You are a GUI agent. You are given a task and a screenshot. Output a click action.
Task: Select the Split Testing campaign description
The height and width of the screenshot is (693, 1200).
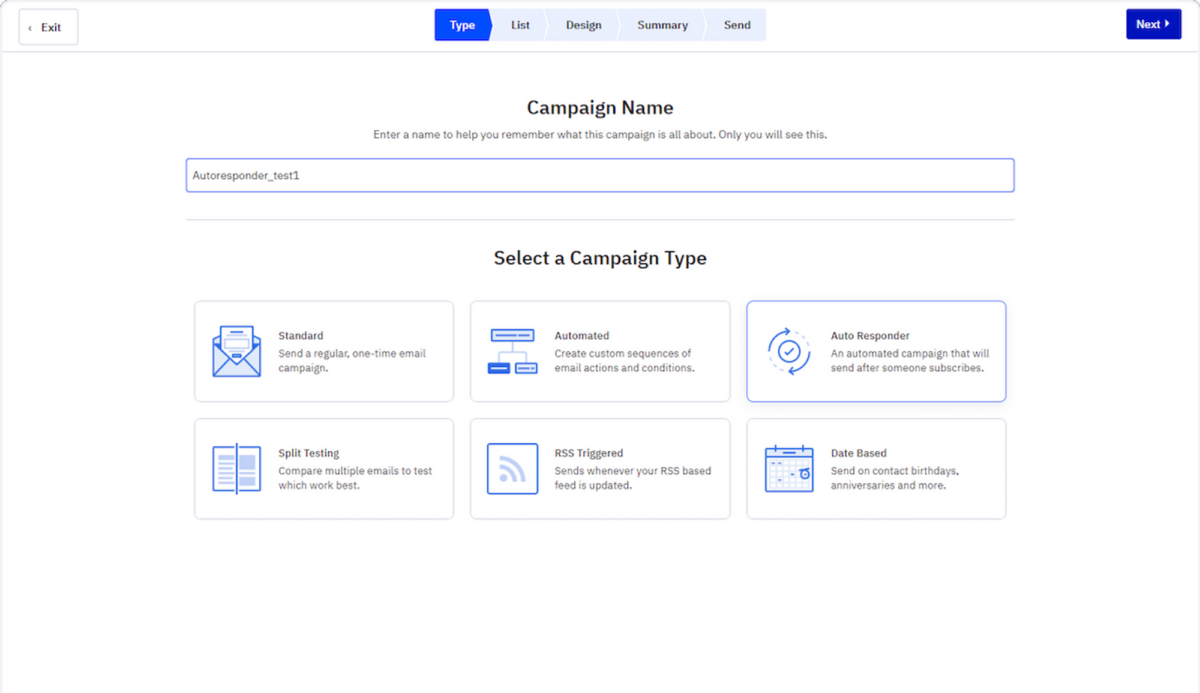click(x=355, y=478)
